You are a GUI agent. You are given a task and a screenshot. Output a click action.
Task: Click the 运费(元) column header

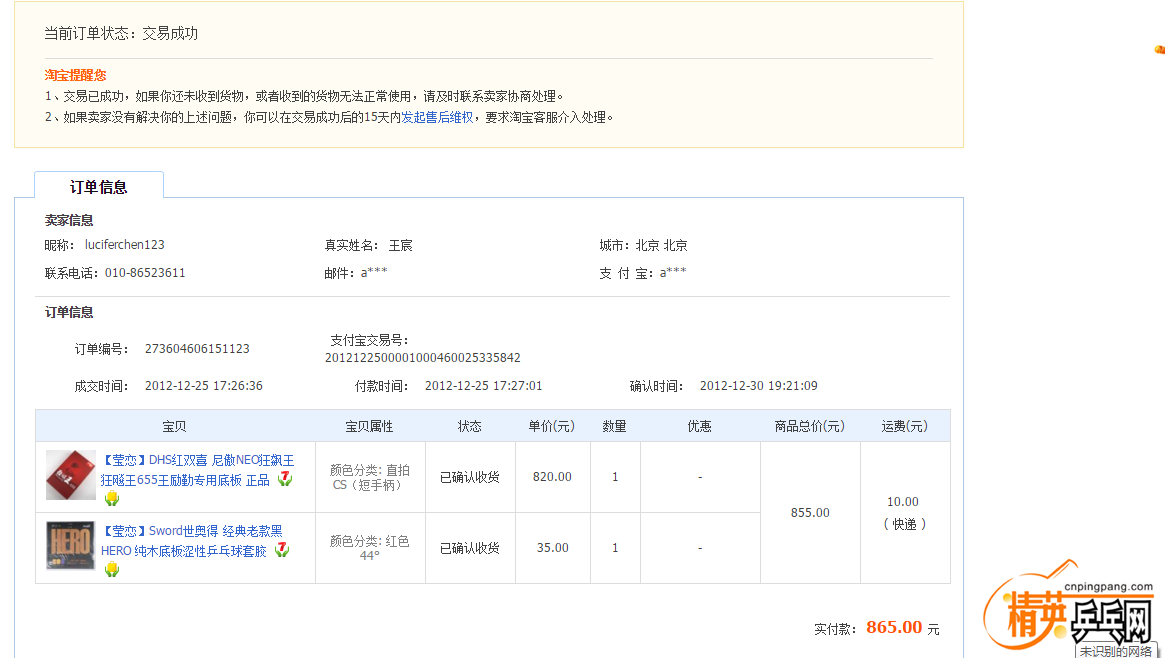tap(904, 426)
